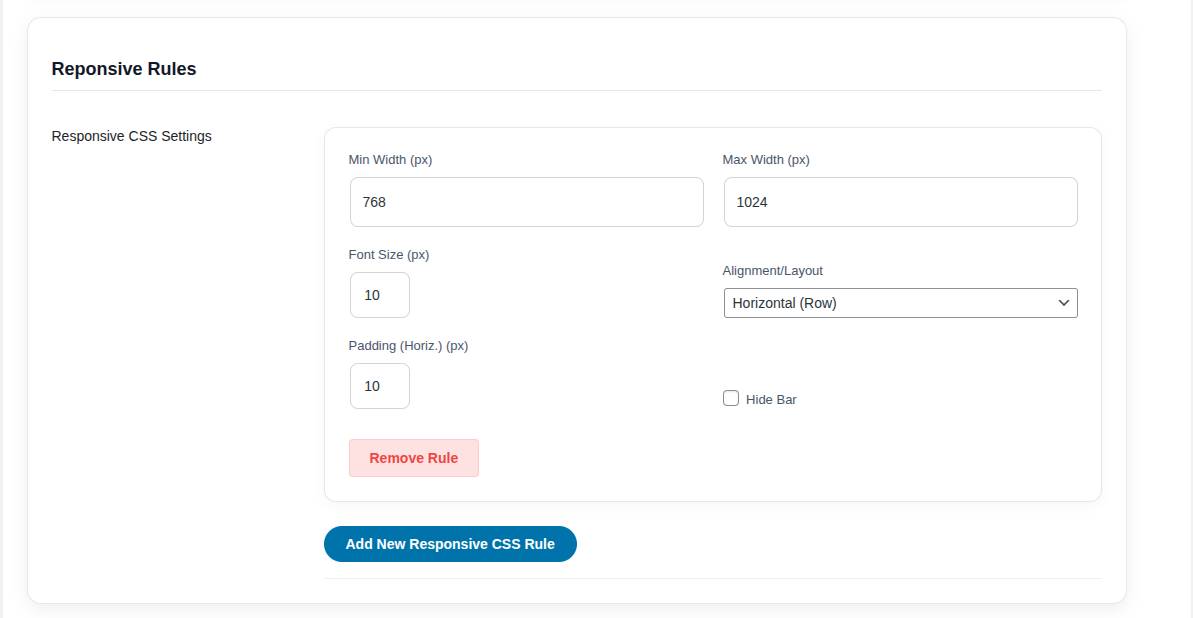This screenshot has width=1193, height=618.
Task: Click the "Padding (Horiz.) (px)" label
Action: 408,345
